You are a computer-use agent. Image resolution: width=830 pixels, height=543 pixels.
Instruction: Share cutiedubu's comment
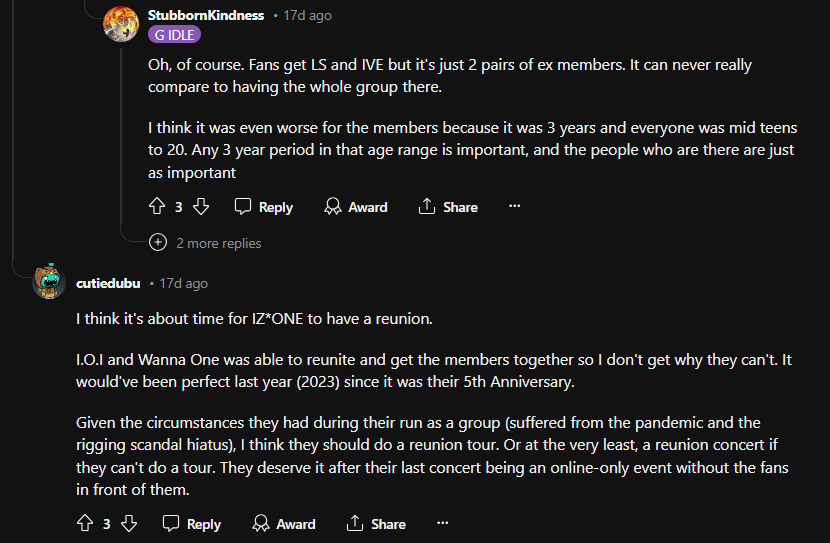[376, 524]
